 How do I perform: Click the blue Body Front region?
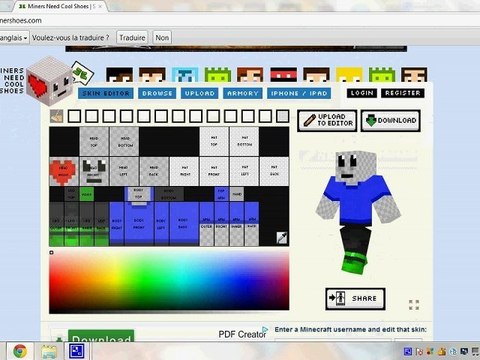[x=139, y=224]
